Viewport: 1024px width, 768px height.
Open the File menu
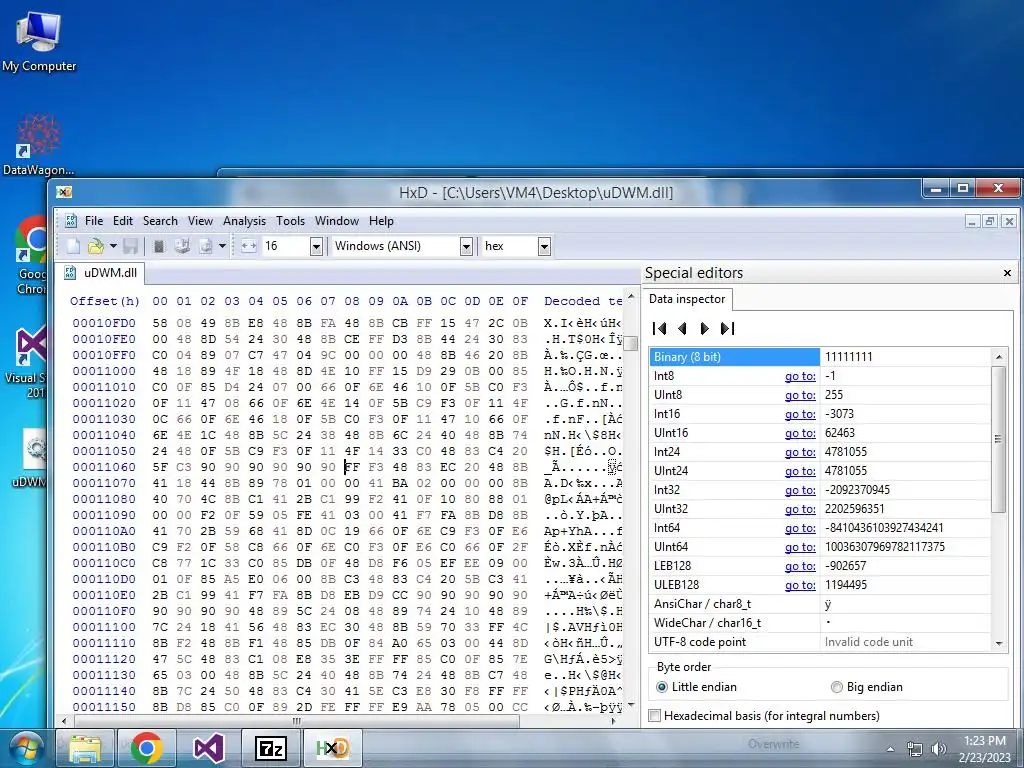[94, 221]
